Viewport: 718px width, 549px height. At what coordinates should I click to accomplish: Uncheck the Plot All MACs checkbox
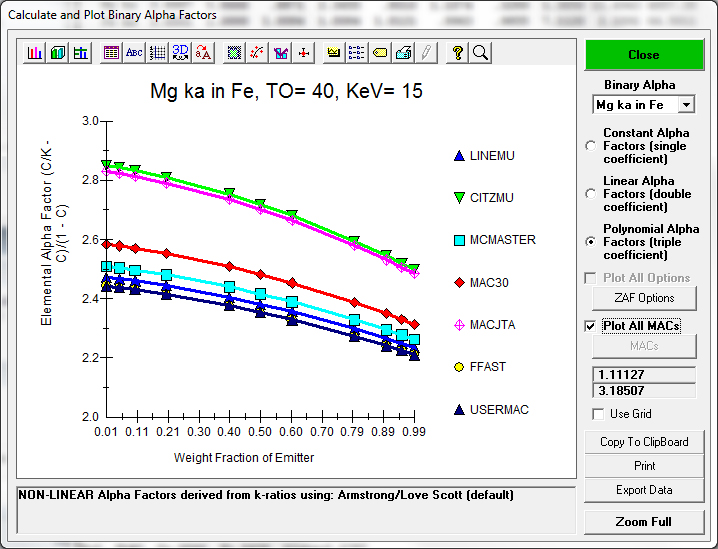[592, 326]
